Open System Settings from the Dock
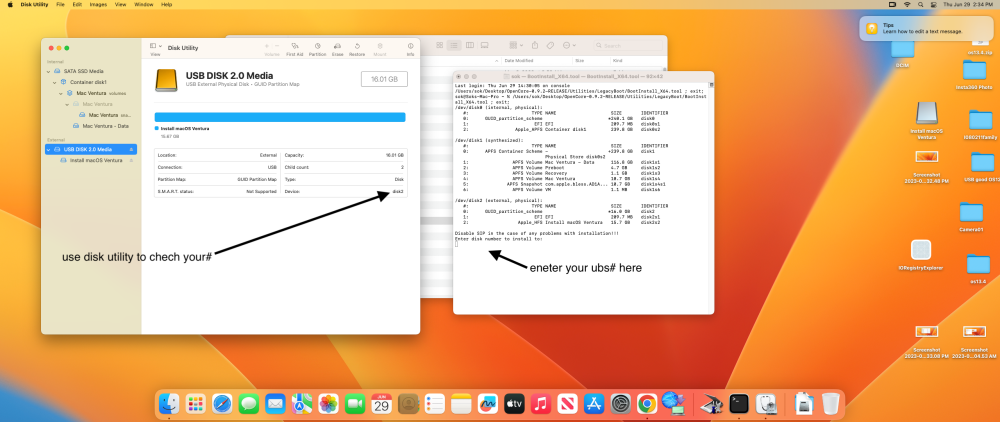 621,404
